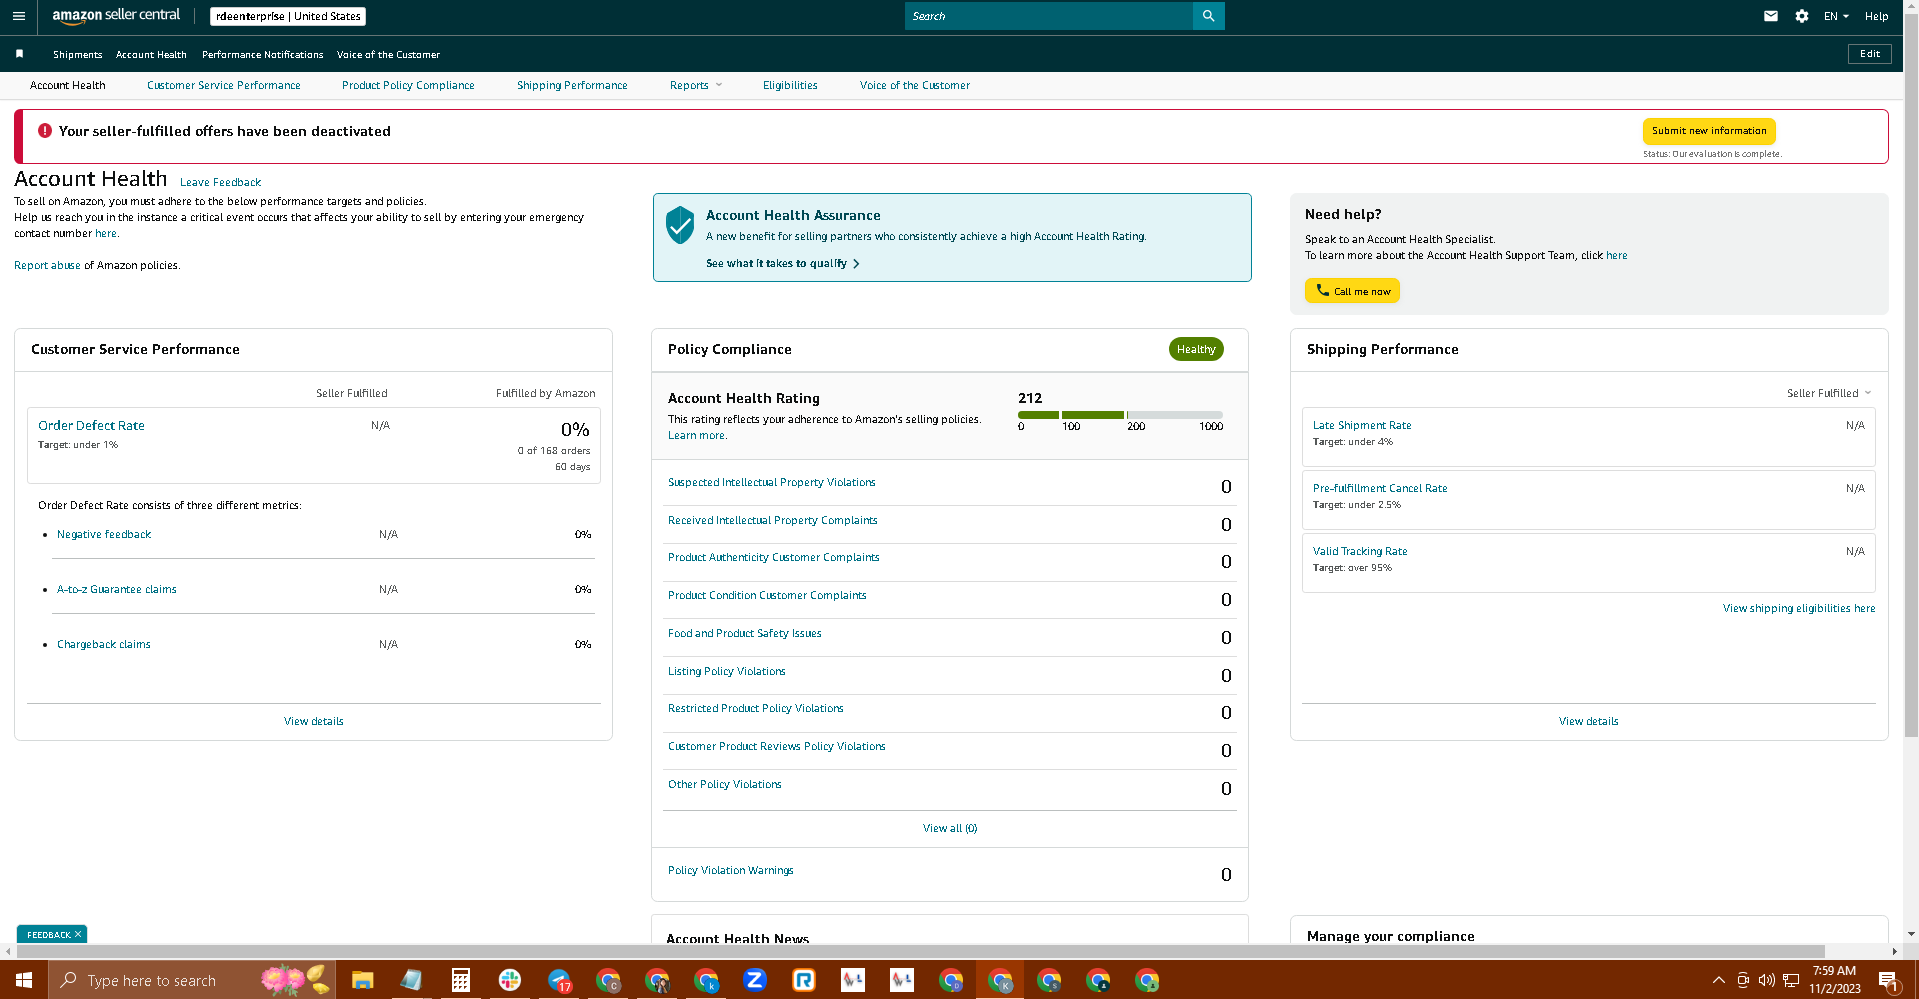Open Customer Service Performance tab
The height and width of the screenshot is (999, 1919).
(224, 86)
